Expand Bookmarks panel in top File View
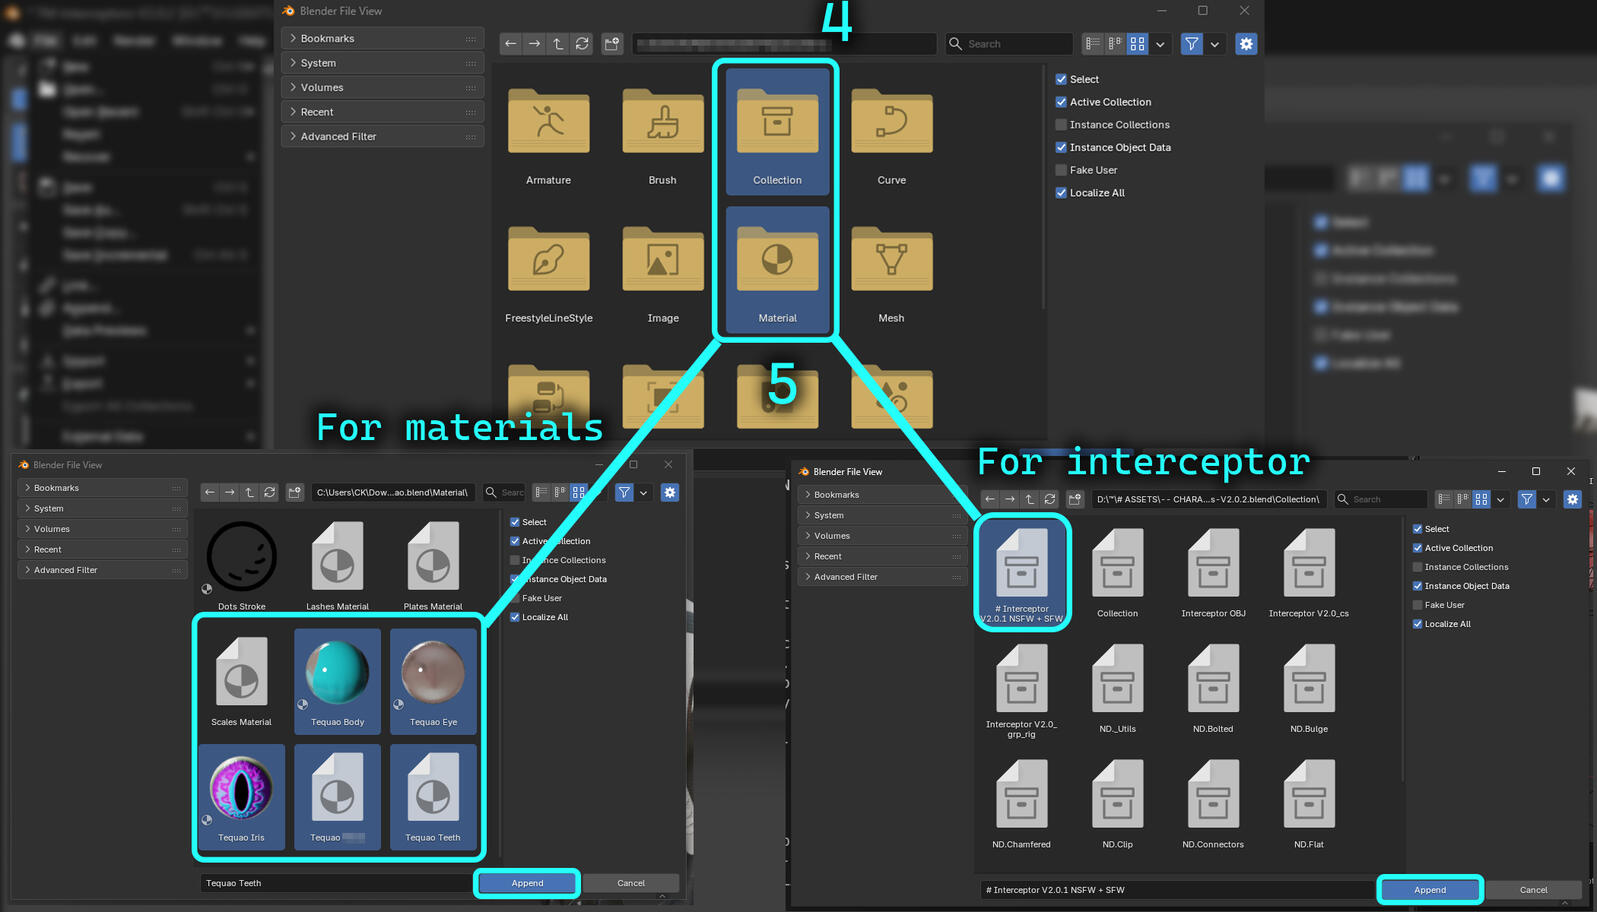1597x912 pixels. click(x=328, y=38)
